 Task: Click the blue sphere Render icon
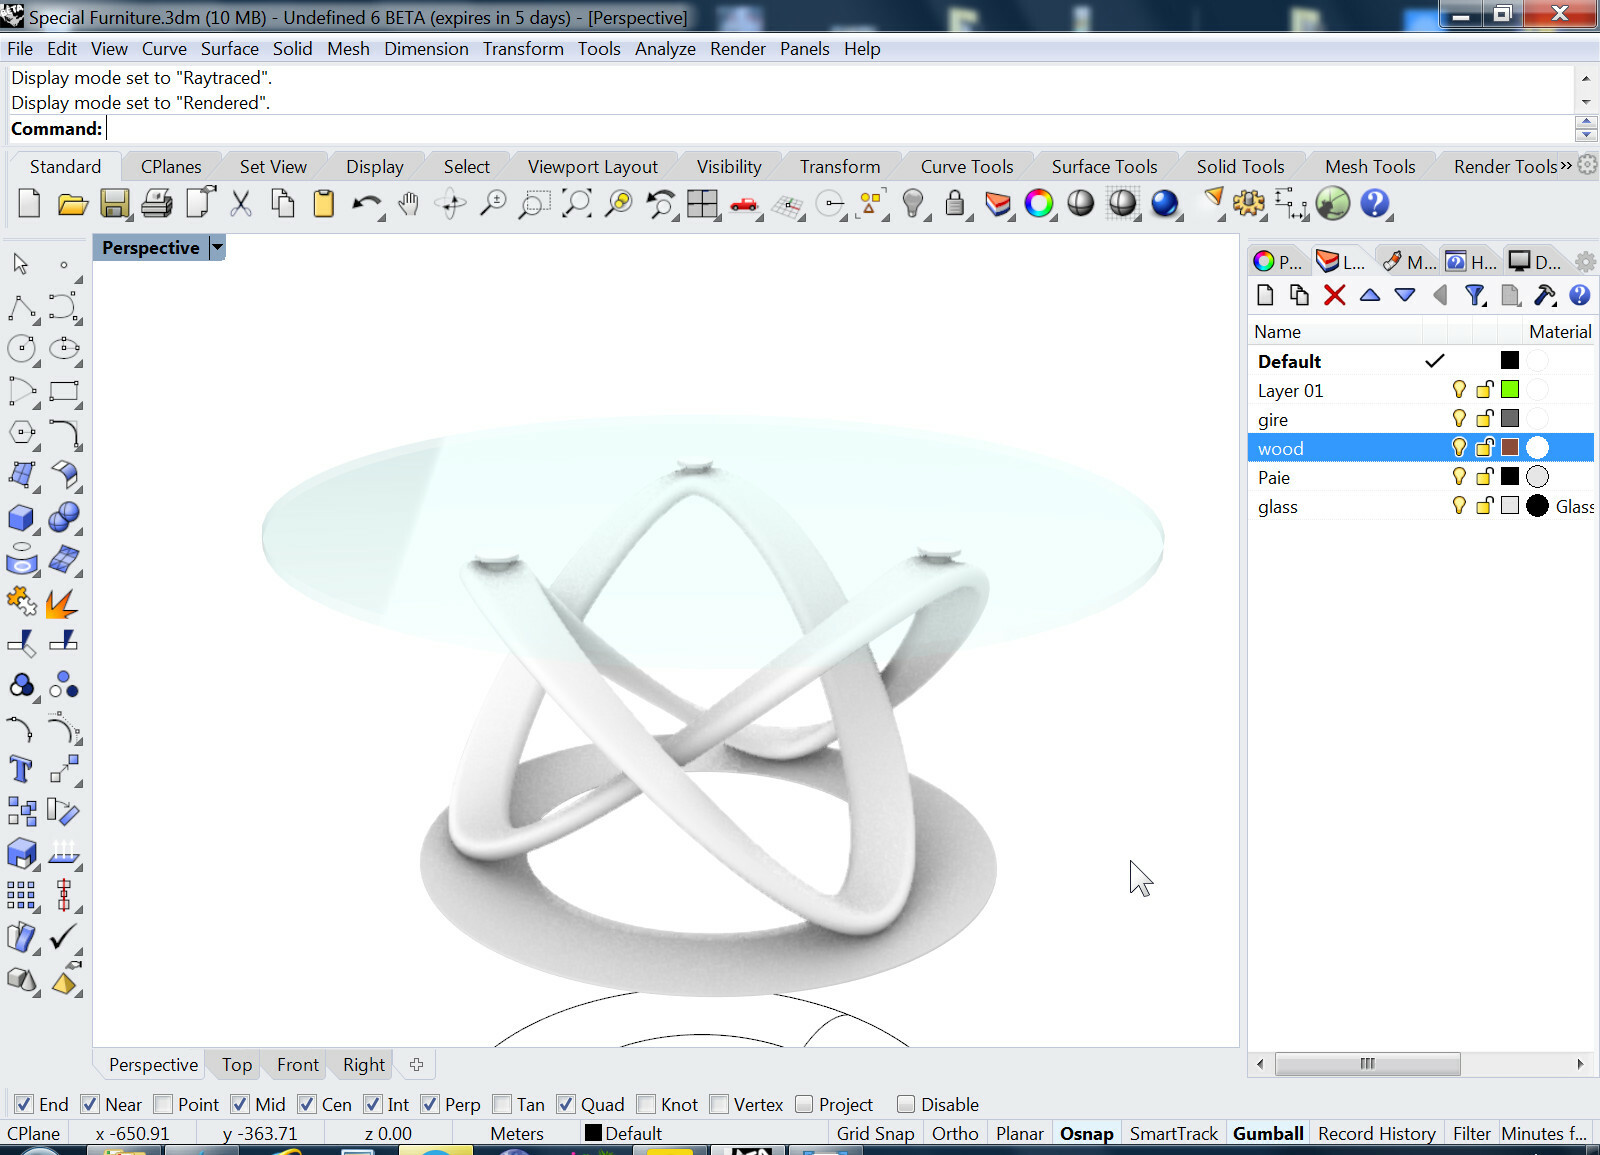click(1165, 204)
